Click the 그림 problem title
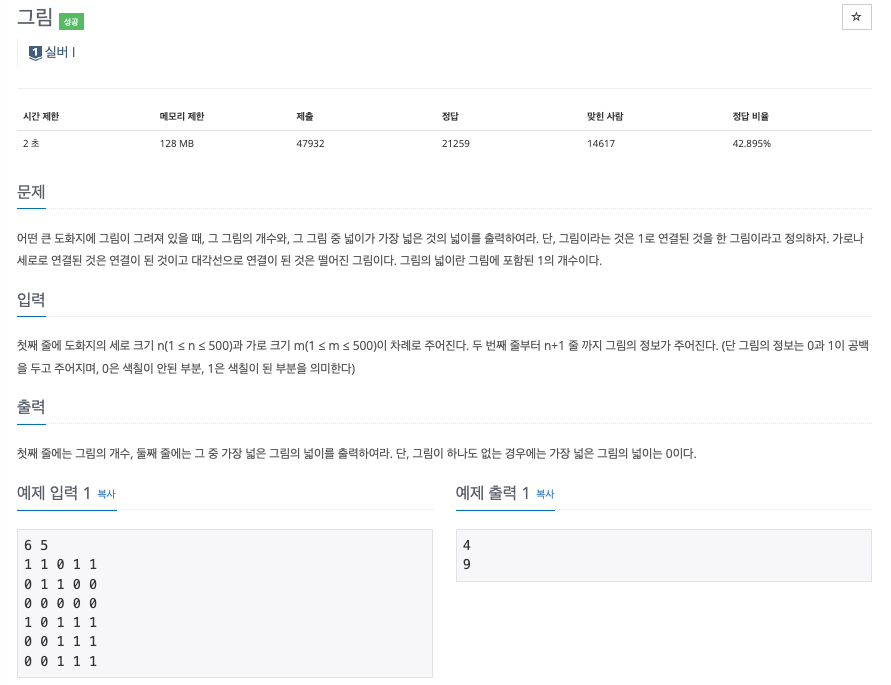The width and height of the screenshot is (891, 685). (35, 18)
